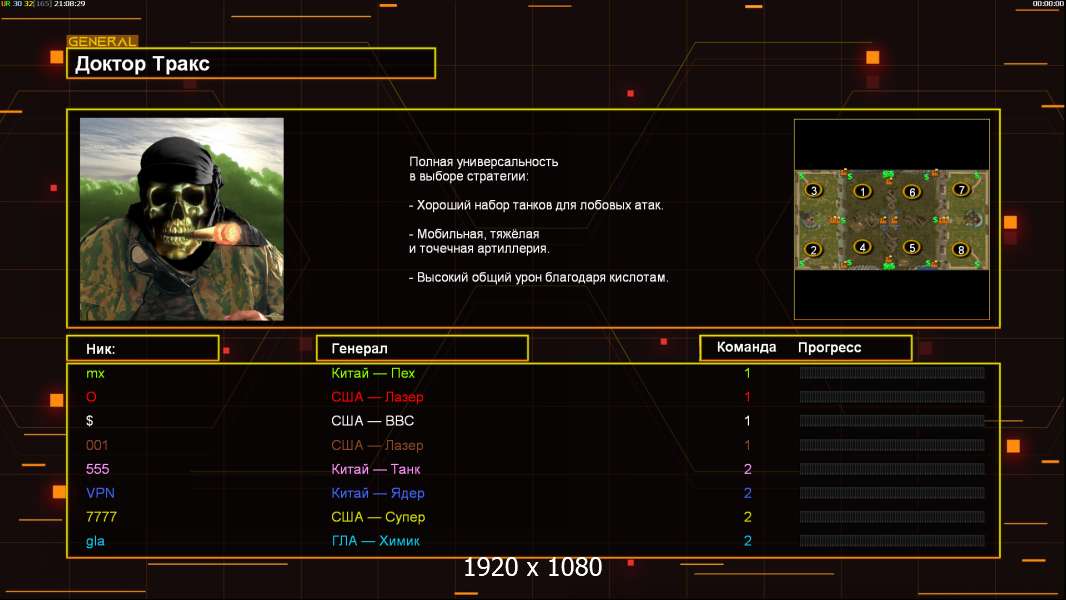The image size is (1066, 600).
Task: Click general "ГЛА — Химик"
Action: [375, 541]
